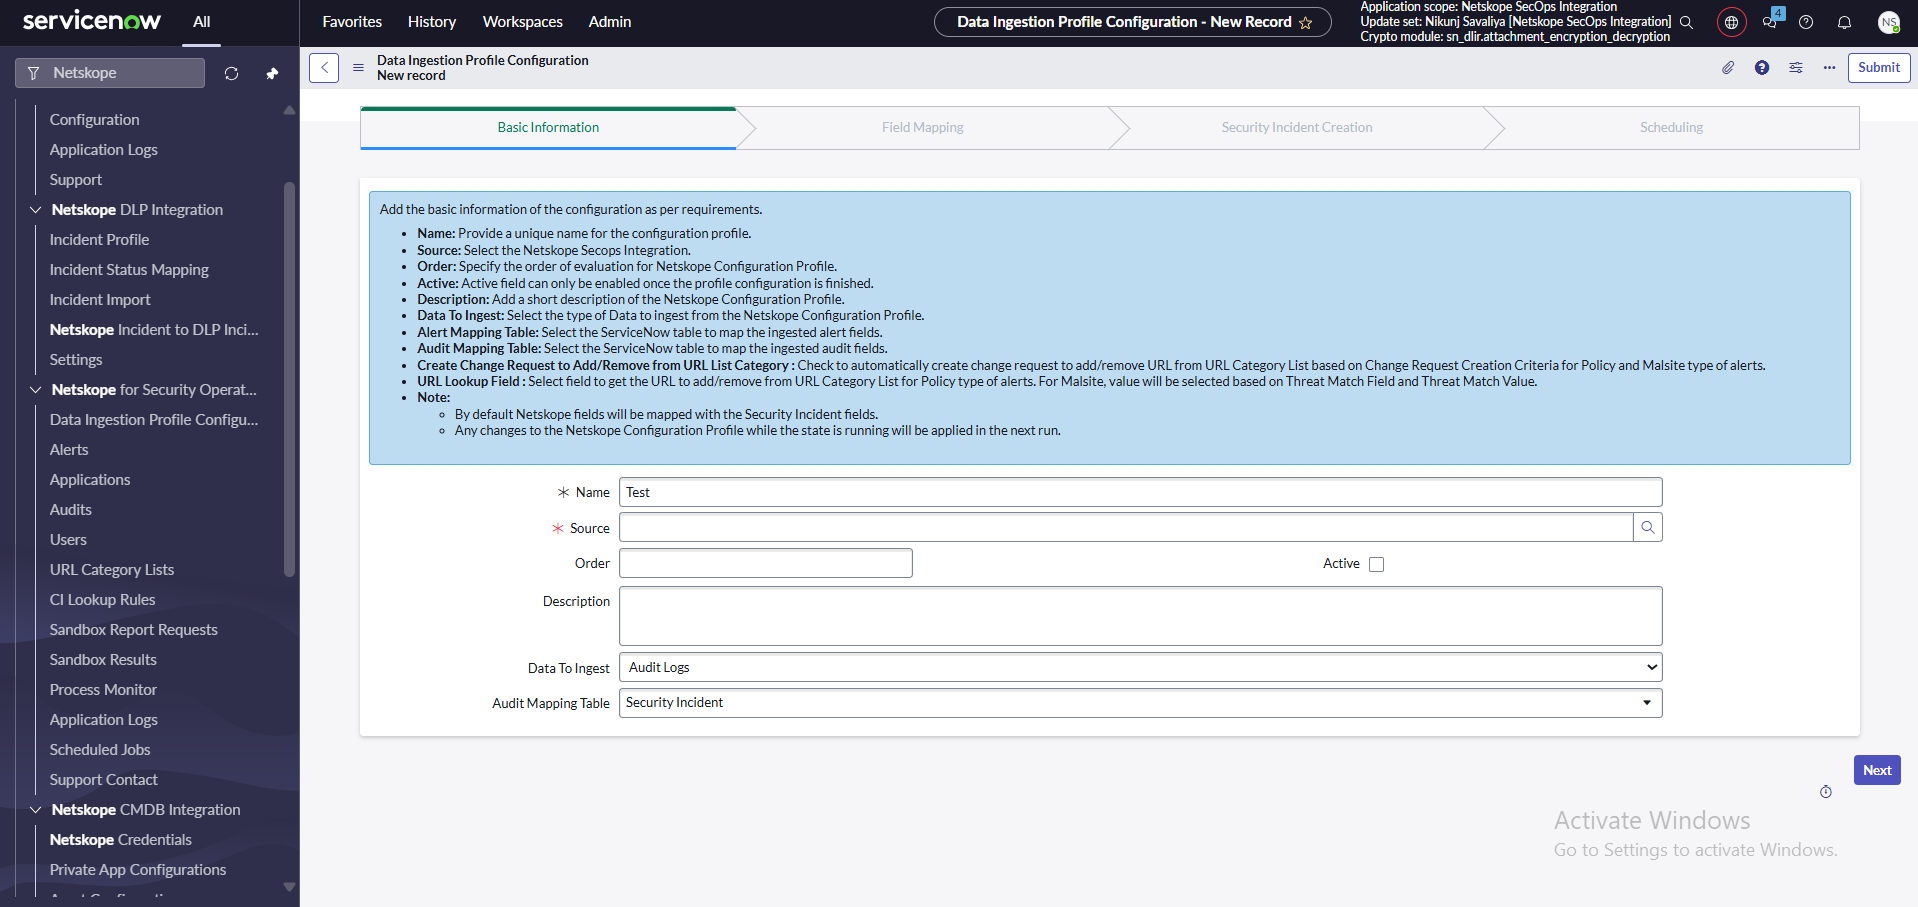Open CI Lookup Rules module

[103, 600]
